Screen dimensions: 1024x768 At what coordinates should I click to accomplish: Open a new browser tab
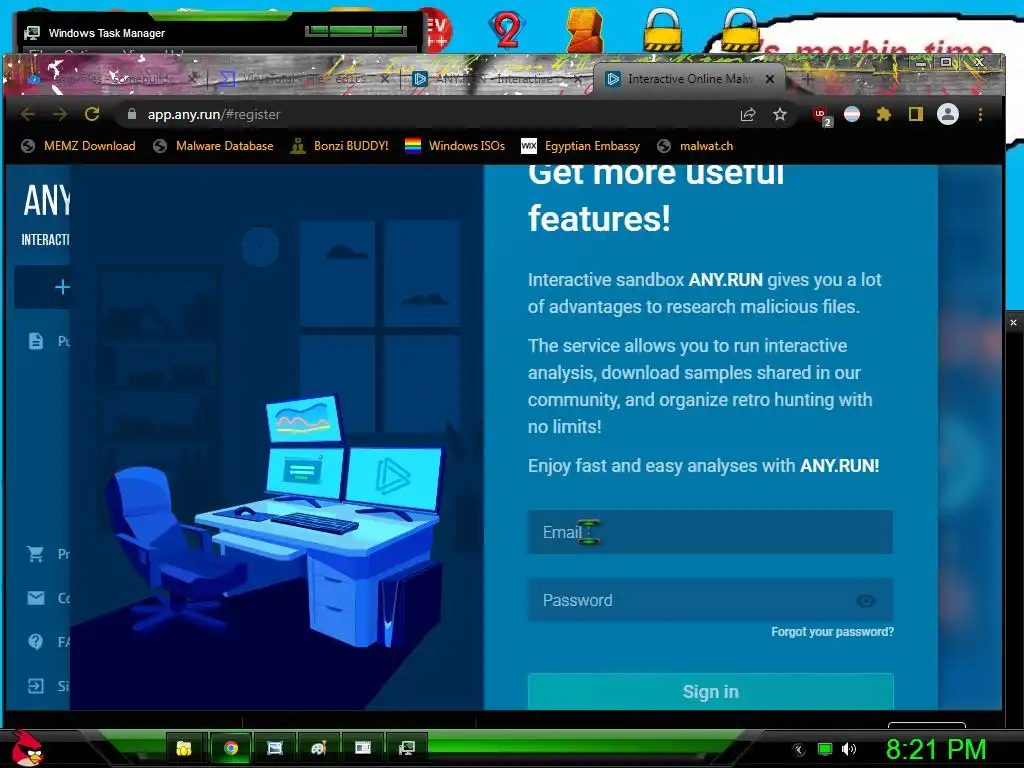point(807,79)
